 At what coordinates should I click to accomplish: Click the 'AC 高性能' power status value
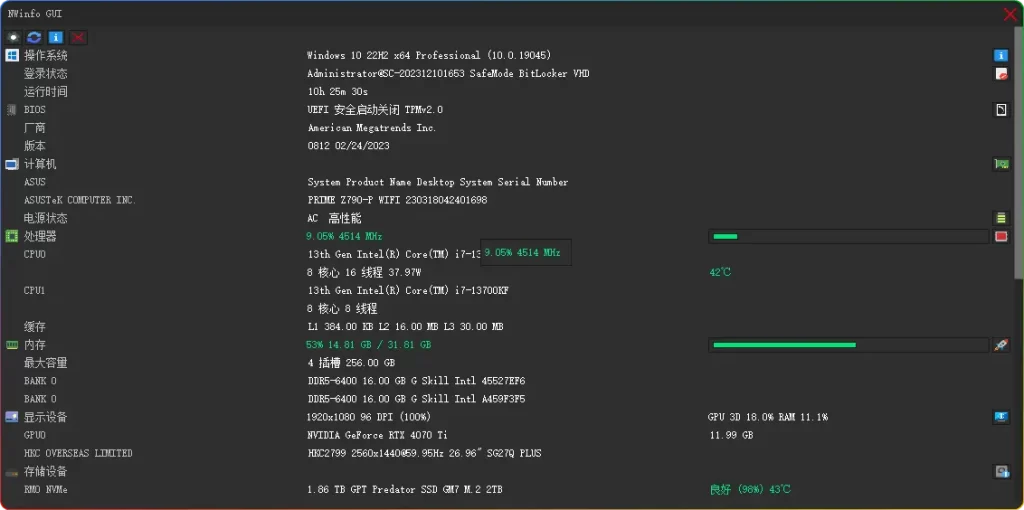(334, 218)
